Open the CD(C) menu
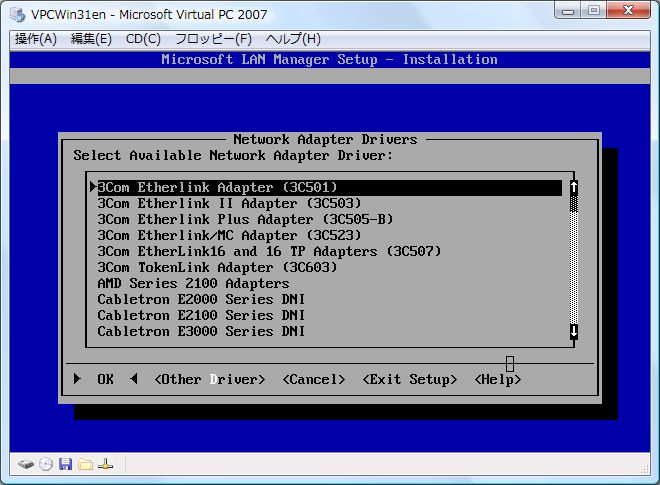Screen dimensions: 660x485 click(x=143, y=39)
